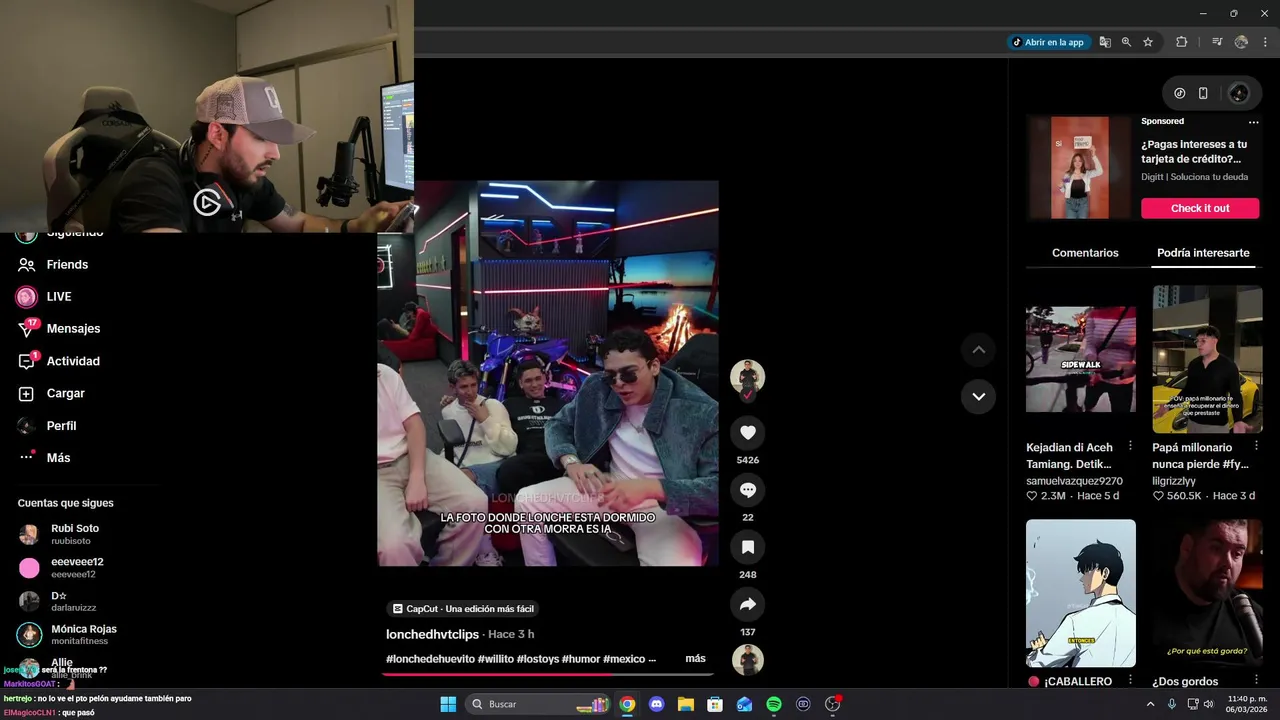Open the Digitt sponsored ad thumbnail
This screenshot has height=720, width=1280.
point(1080,167)
